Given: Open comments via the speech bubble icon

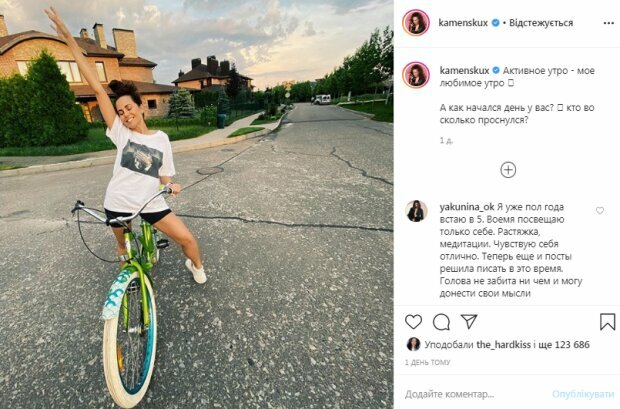Looking at the screenshot, I should [x=441, y=322].
